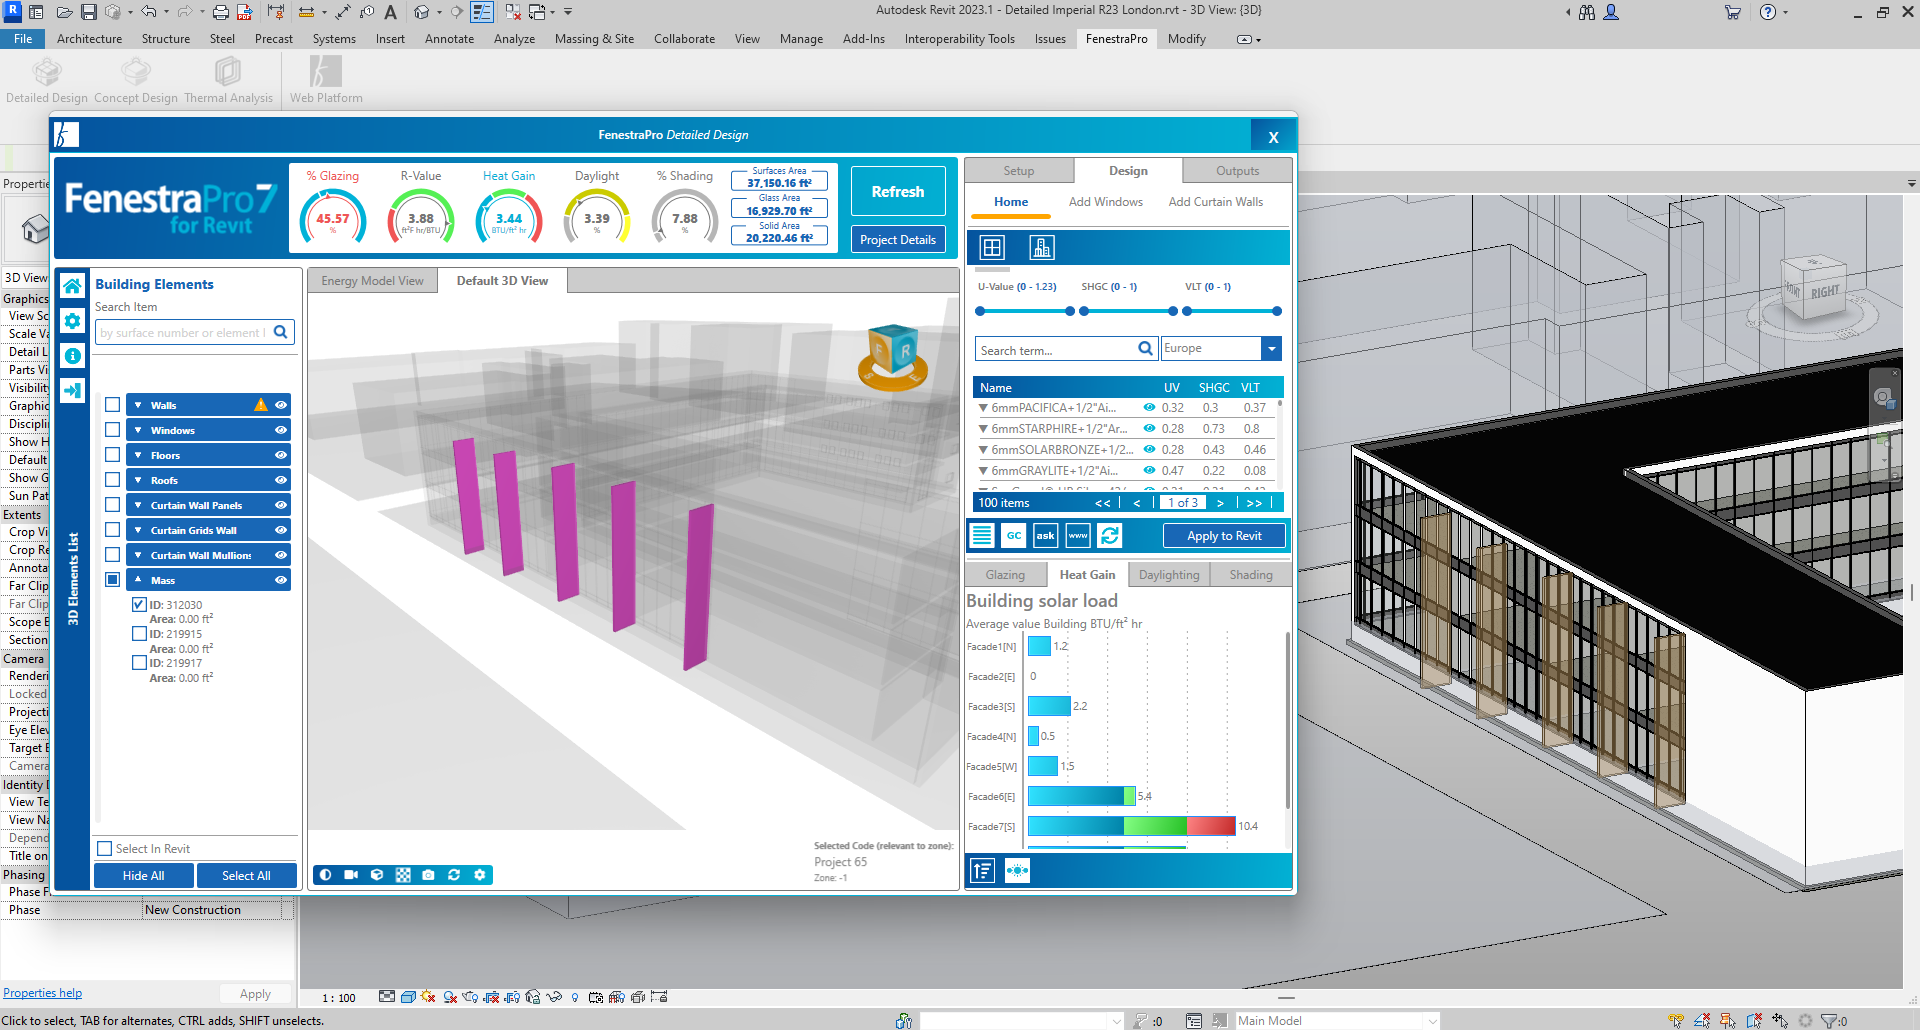The image size is (1920, 1030).
Task: Toggle visibility eye for Roofs
Action: click(281, 480)
